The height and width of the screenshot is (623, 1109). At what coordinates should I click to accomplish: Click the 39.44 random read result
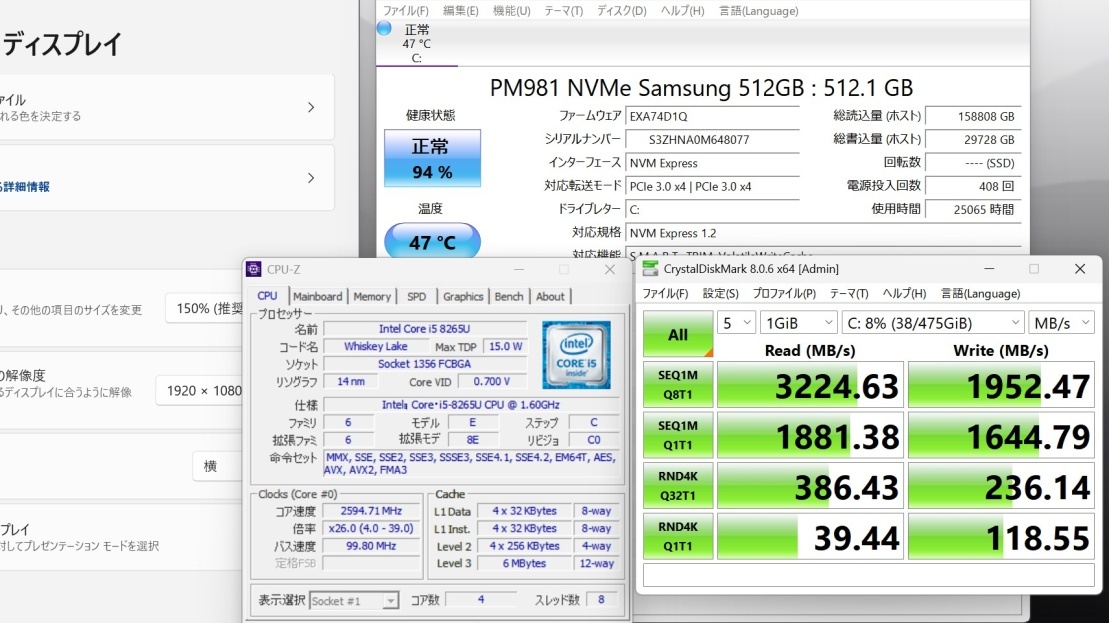click(810, 537)
